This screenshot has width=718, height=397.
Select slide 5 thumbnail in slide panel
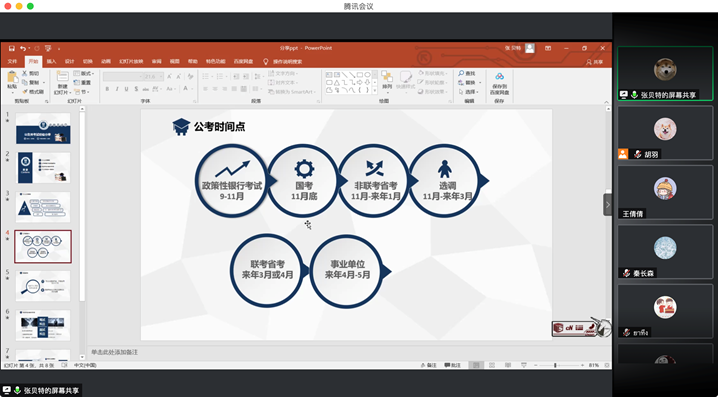point(43,285)
